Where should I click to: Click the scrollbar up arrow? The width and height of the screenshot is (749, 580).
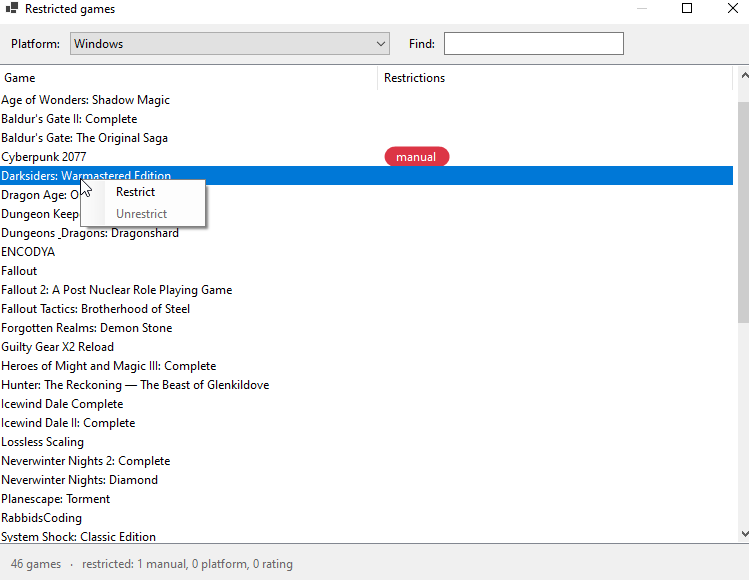coord(744,75)
